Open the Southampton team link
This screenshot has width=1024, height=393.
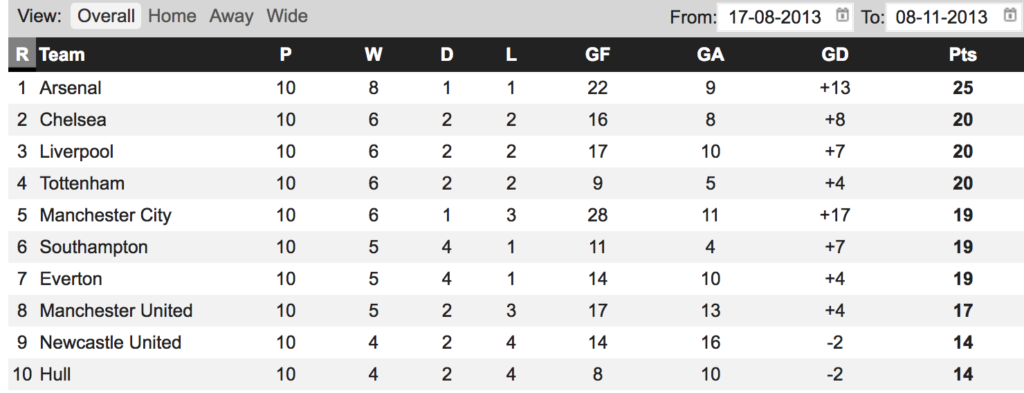point(93,247)
